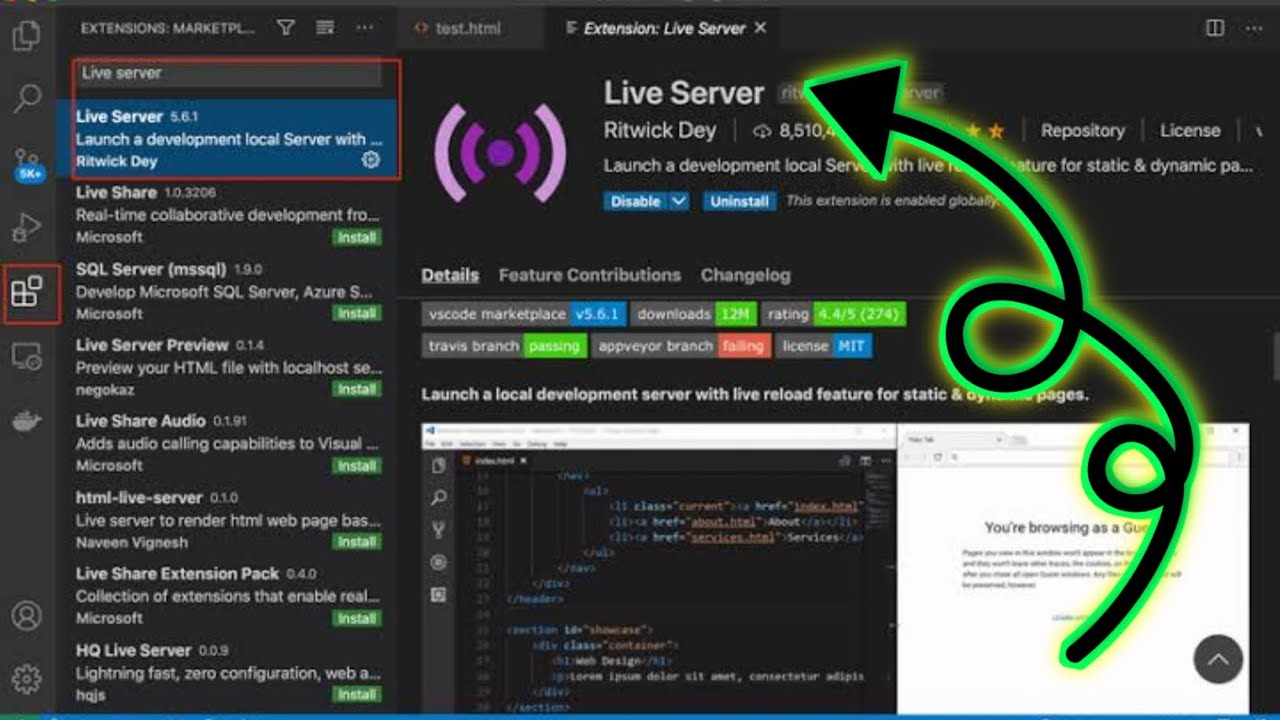The width and height of the screenshot is (1280, 720).
Task: Select the Live Server Preview list item
Action: pyautogui.click(x=228, y=367)
